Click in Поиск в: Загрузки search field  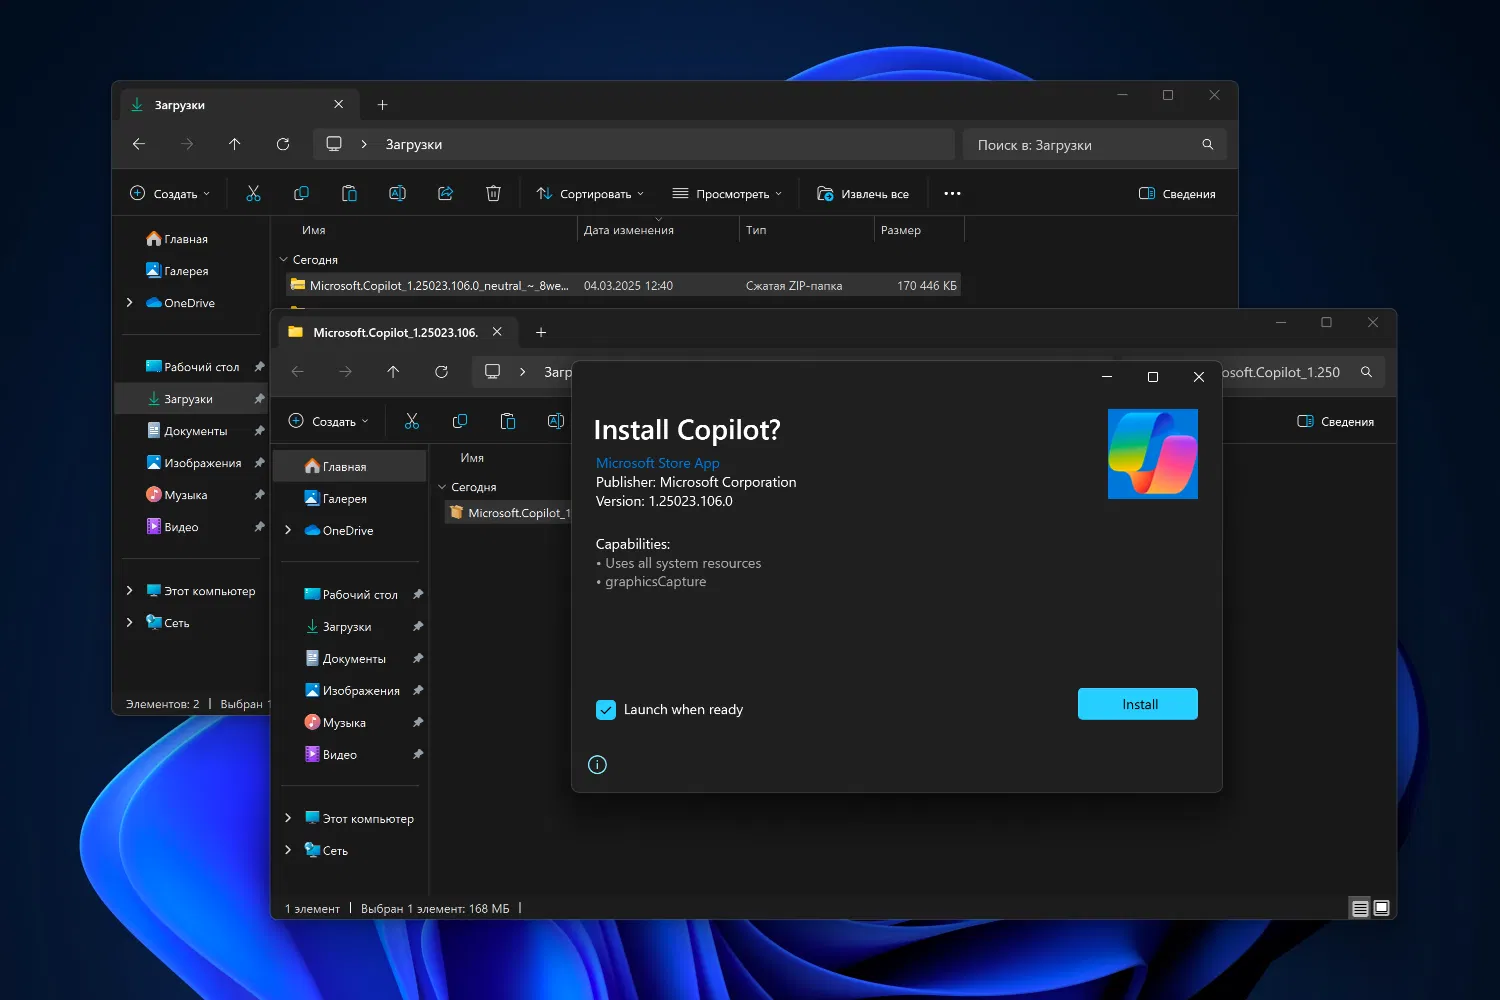click(x=1094, y=145)
